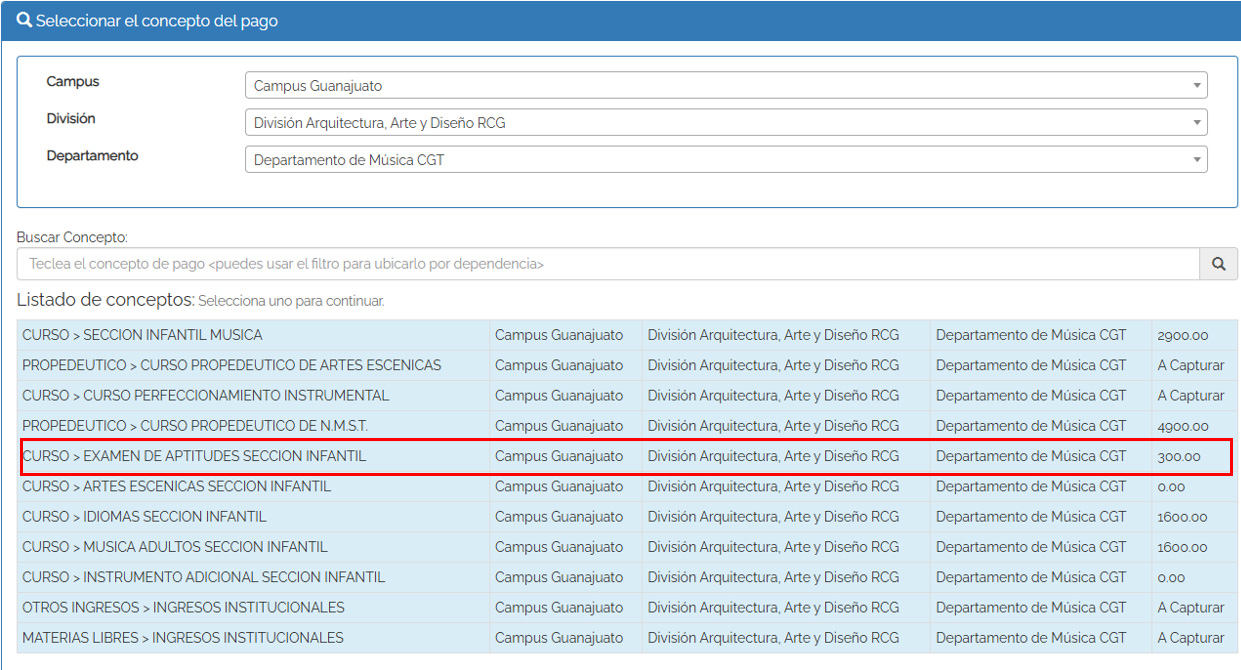Select OTROS INGRESOS > INGRESOS INSTITUCIONALES
The image size is (1241, 670).
(183, 608)
